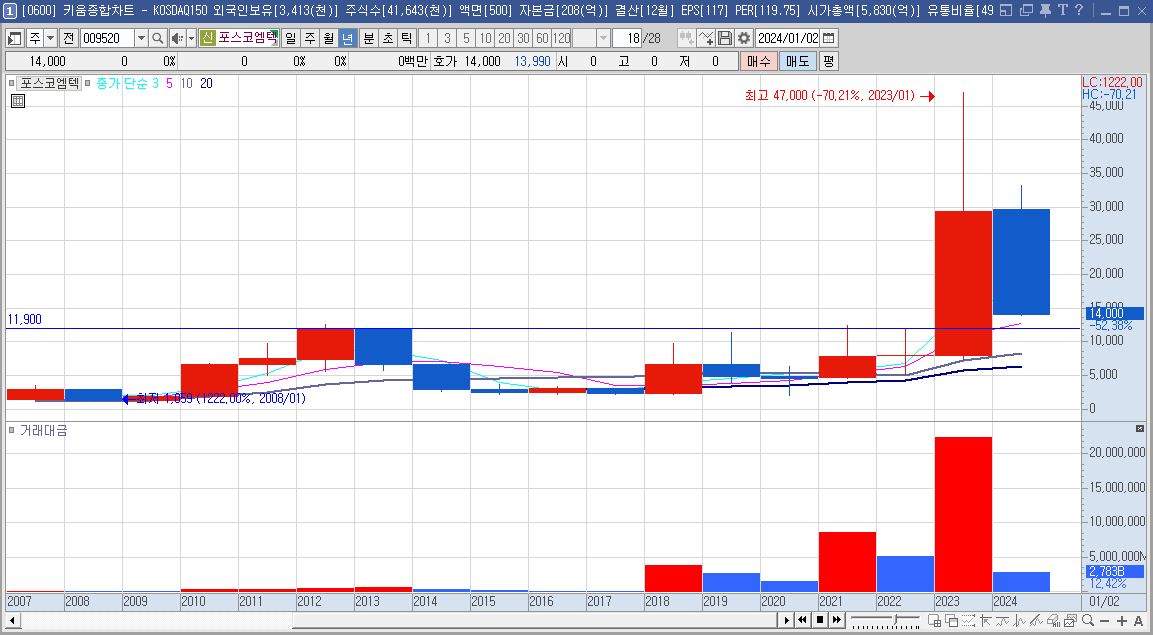Open custom interval dropdown
This screenshot has height=635, width=1153.
pyautogui.click(x=603, y=38)
